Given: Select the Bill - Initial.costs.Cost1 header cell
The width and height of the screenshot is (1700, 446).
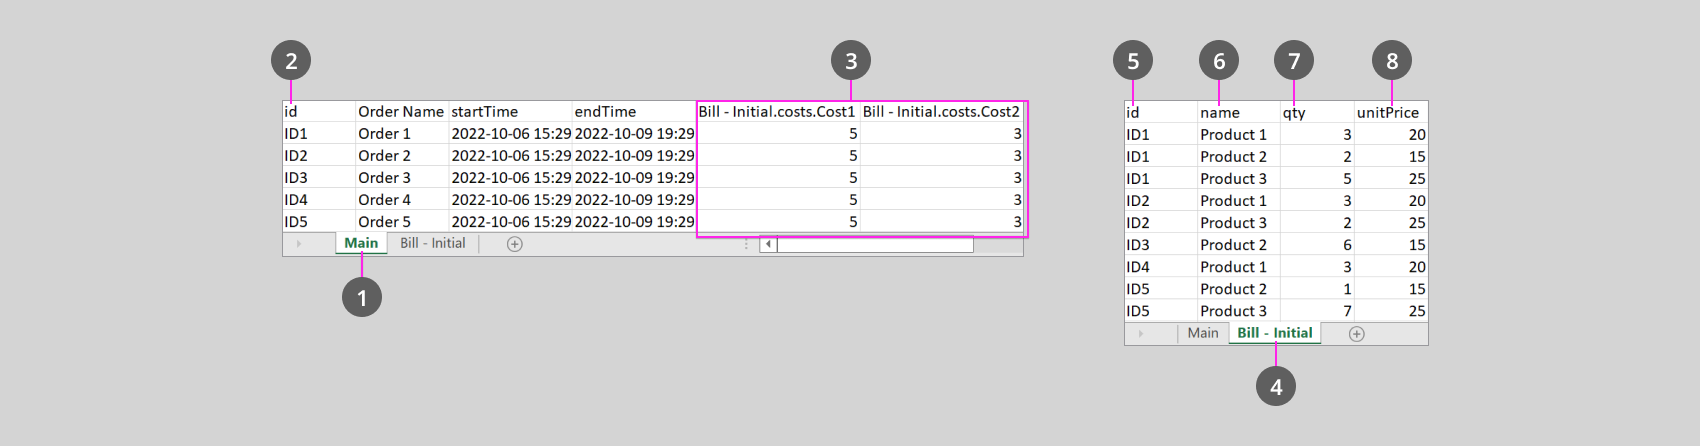Looking at the screenshot, I should (777, 112).
